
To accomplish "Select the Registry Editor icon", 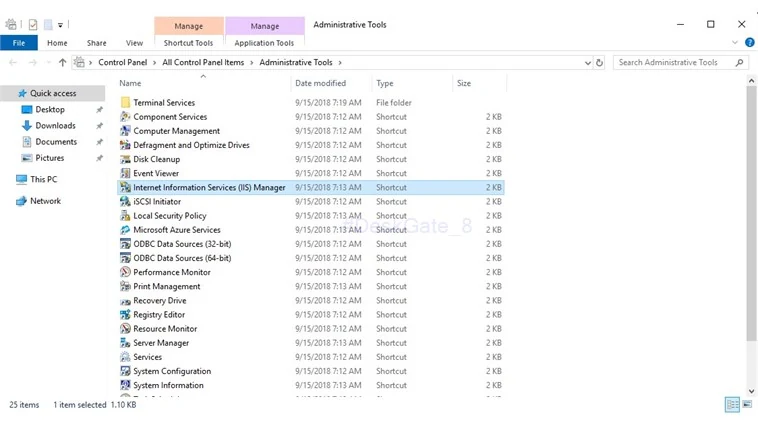I will coord(125,314).
